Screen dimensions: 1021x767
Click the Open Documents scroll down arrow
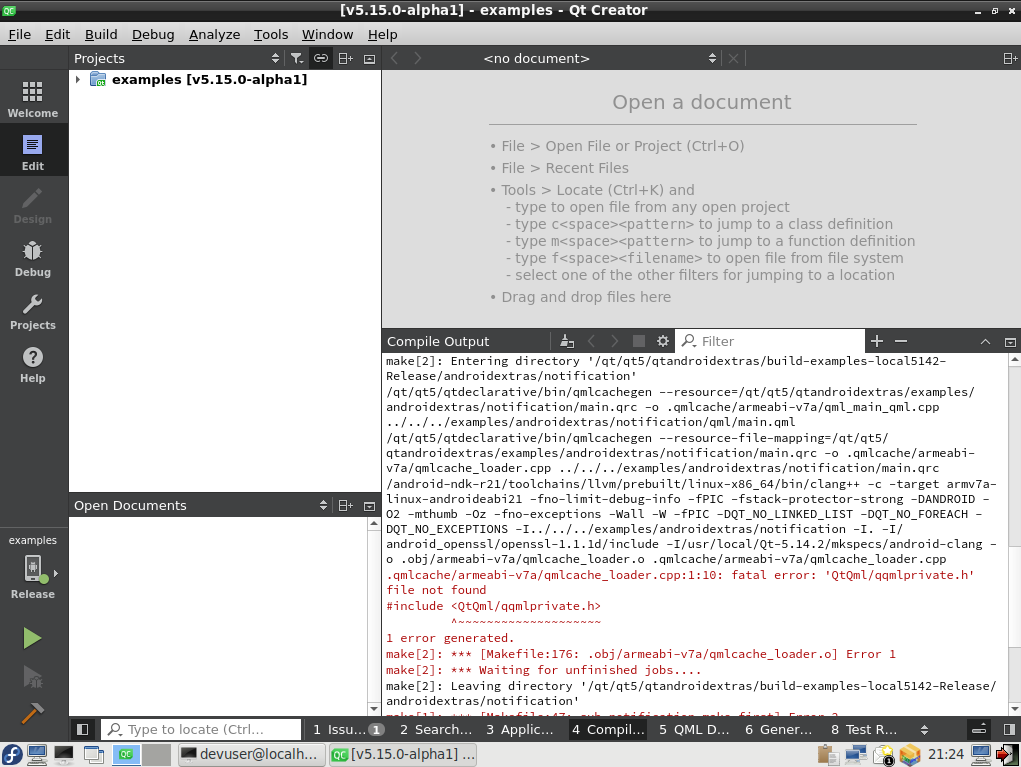(373, 708)
